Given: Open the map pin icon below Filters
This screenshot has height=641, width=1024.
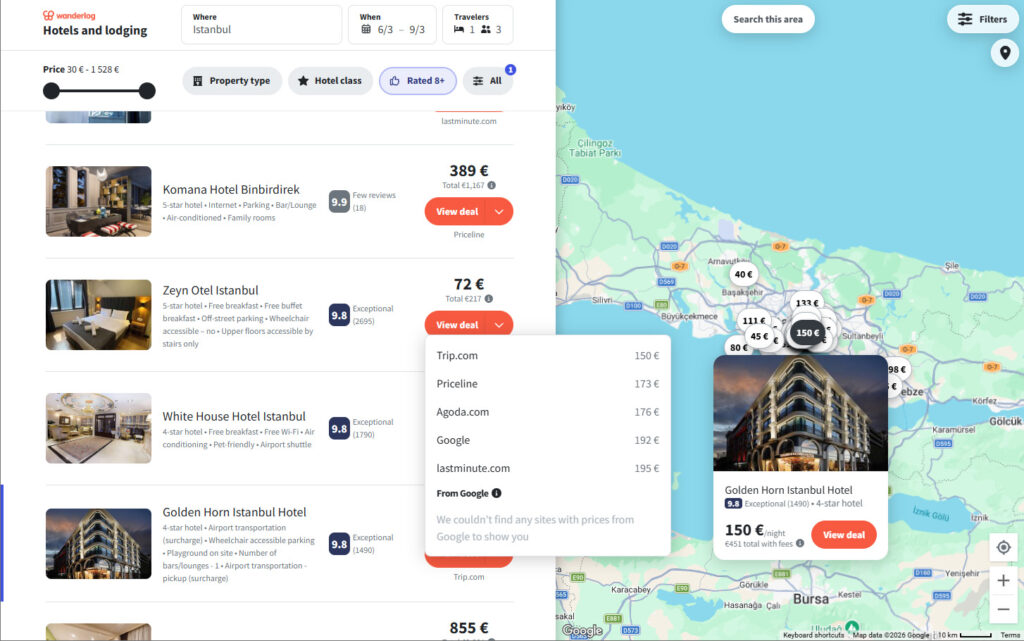Looking at the screenshot, I should pyautogui.click(x=1004, y=52).
